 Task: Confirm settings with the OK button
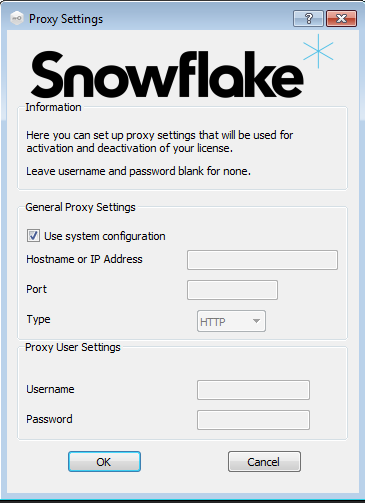click(104, 462)
